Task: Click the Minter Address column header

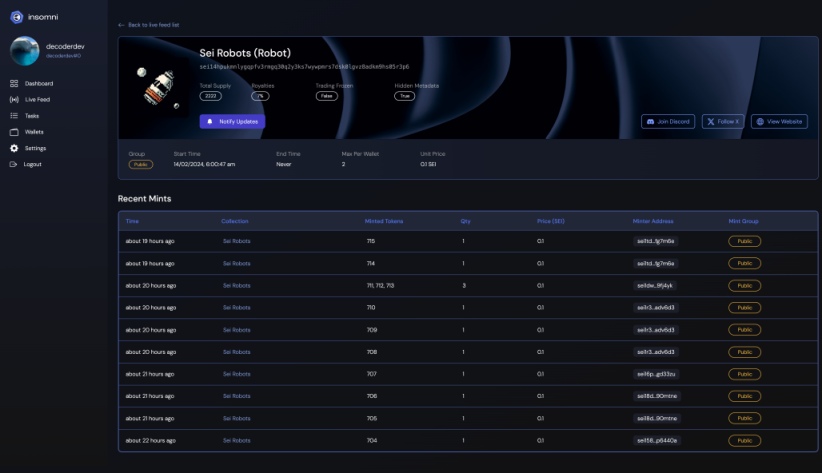Action: [653, 221]
